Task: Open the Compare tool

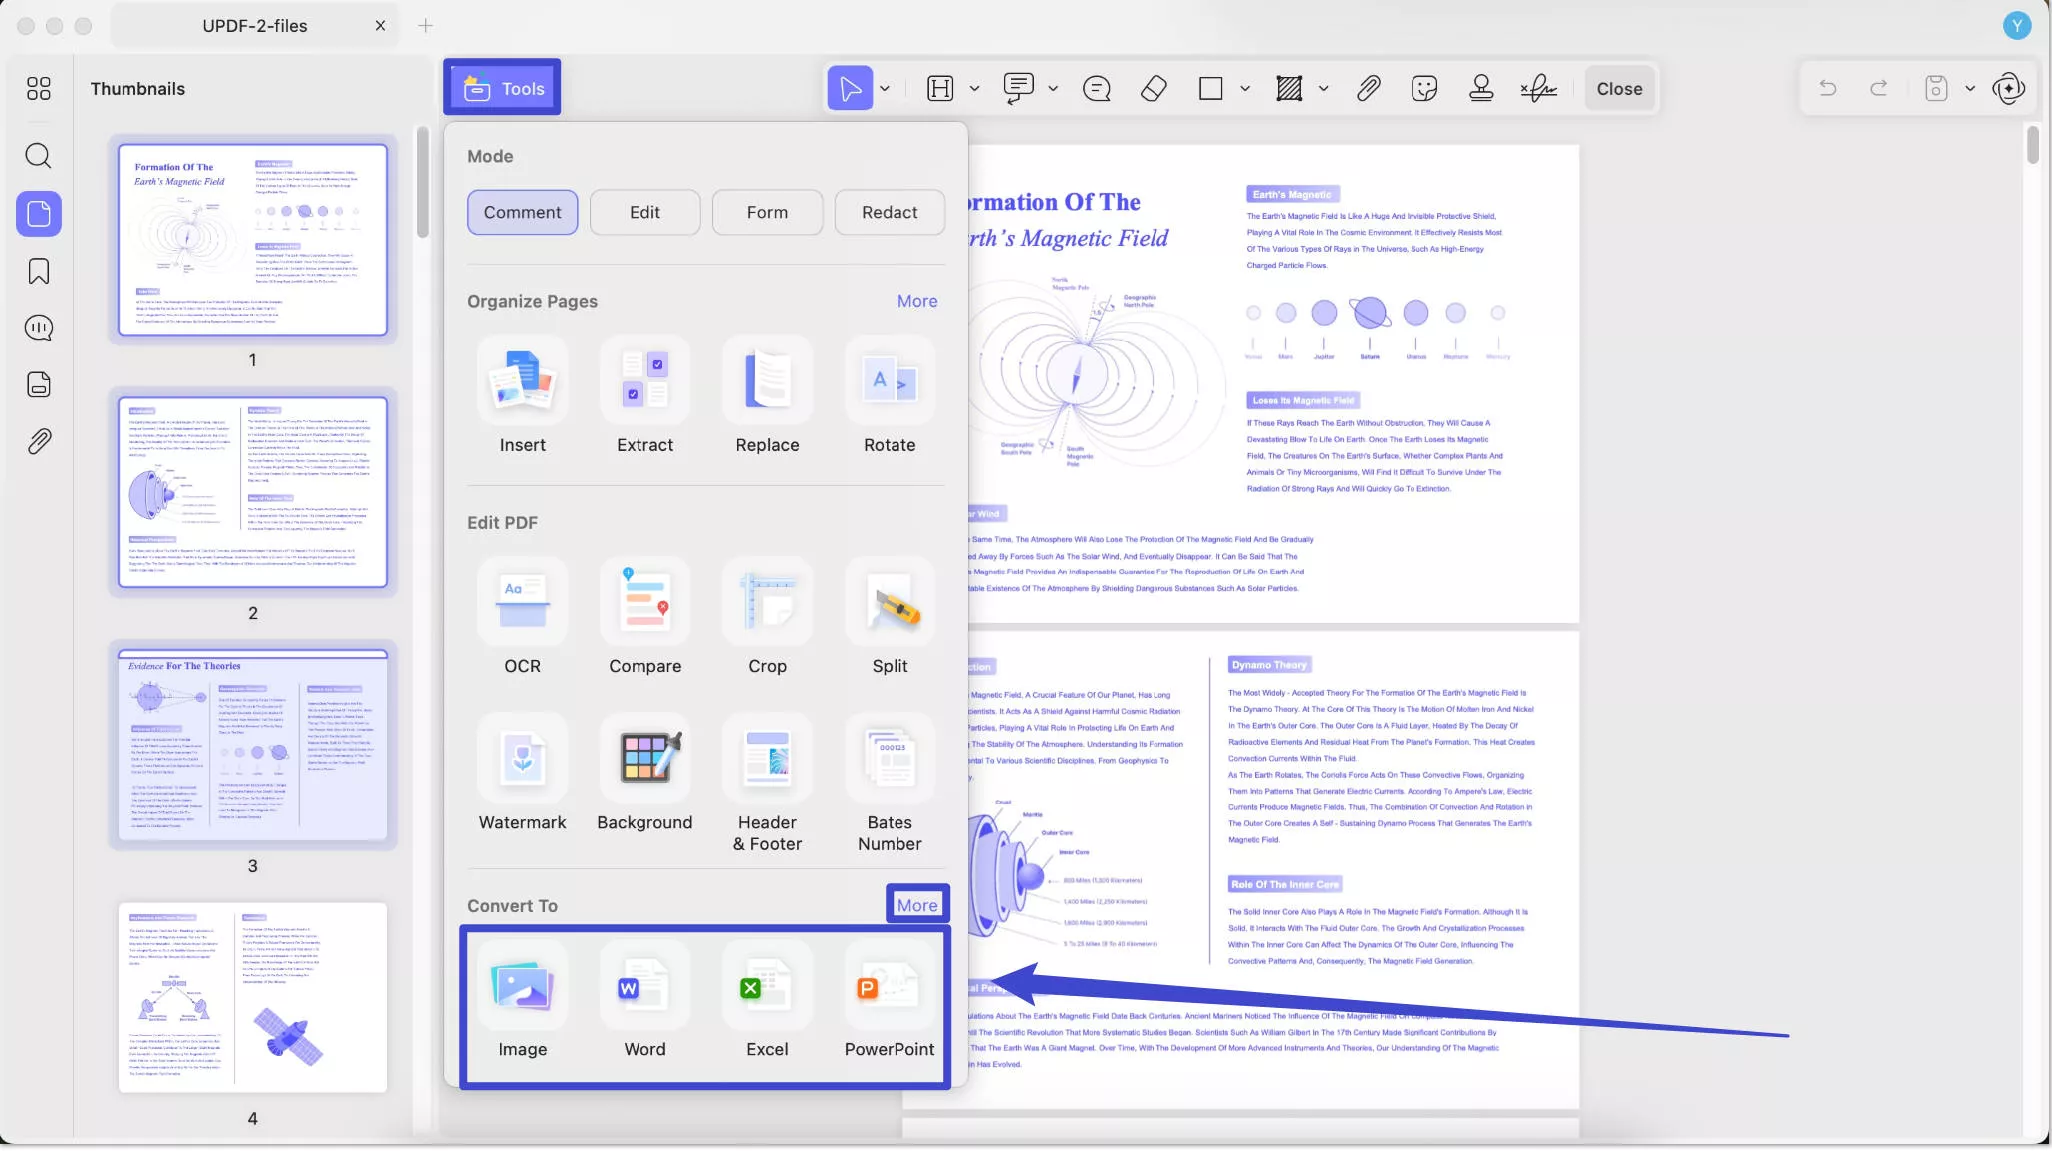Action: pyautogui.click(x=645, y=619)
